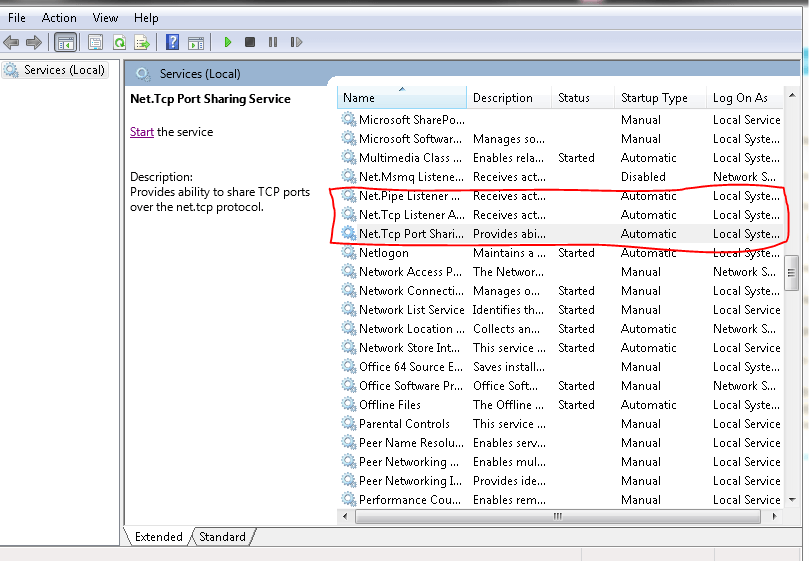Click the Pause Service toolbar icon
Screen dimensions: 809x561
pyautogui.click(x=272, y=42)
